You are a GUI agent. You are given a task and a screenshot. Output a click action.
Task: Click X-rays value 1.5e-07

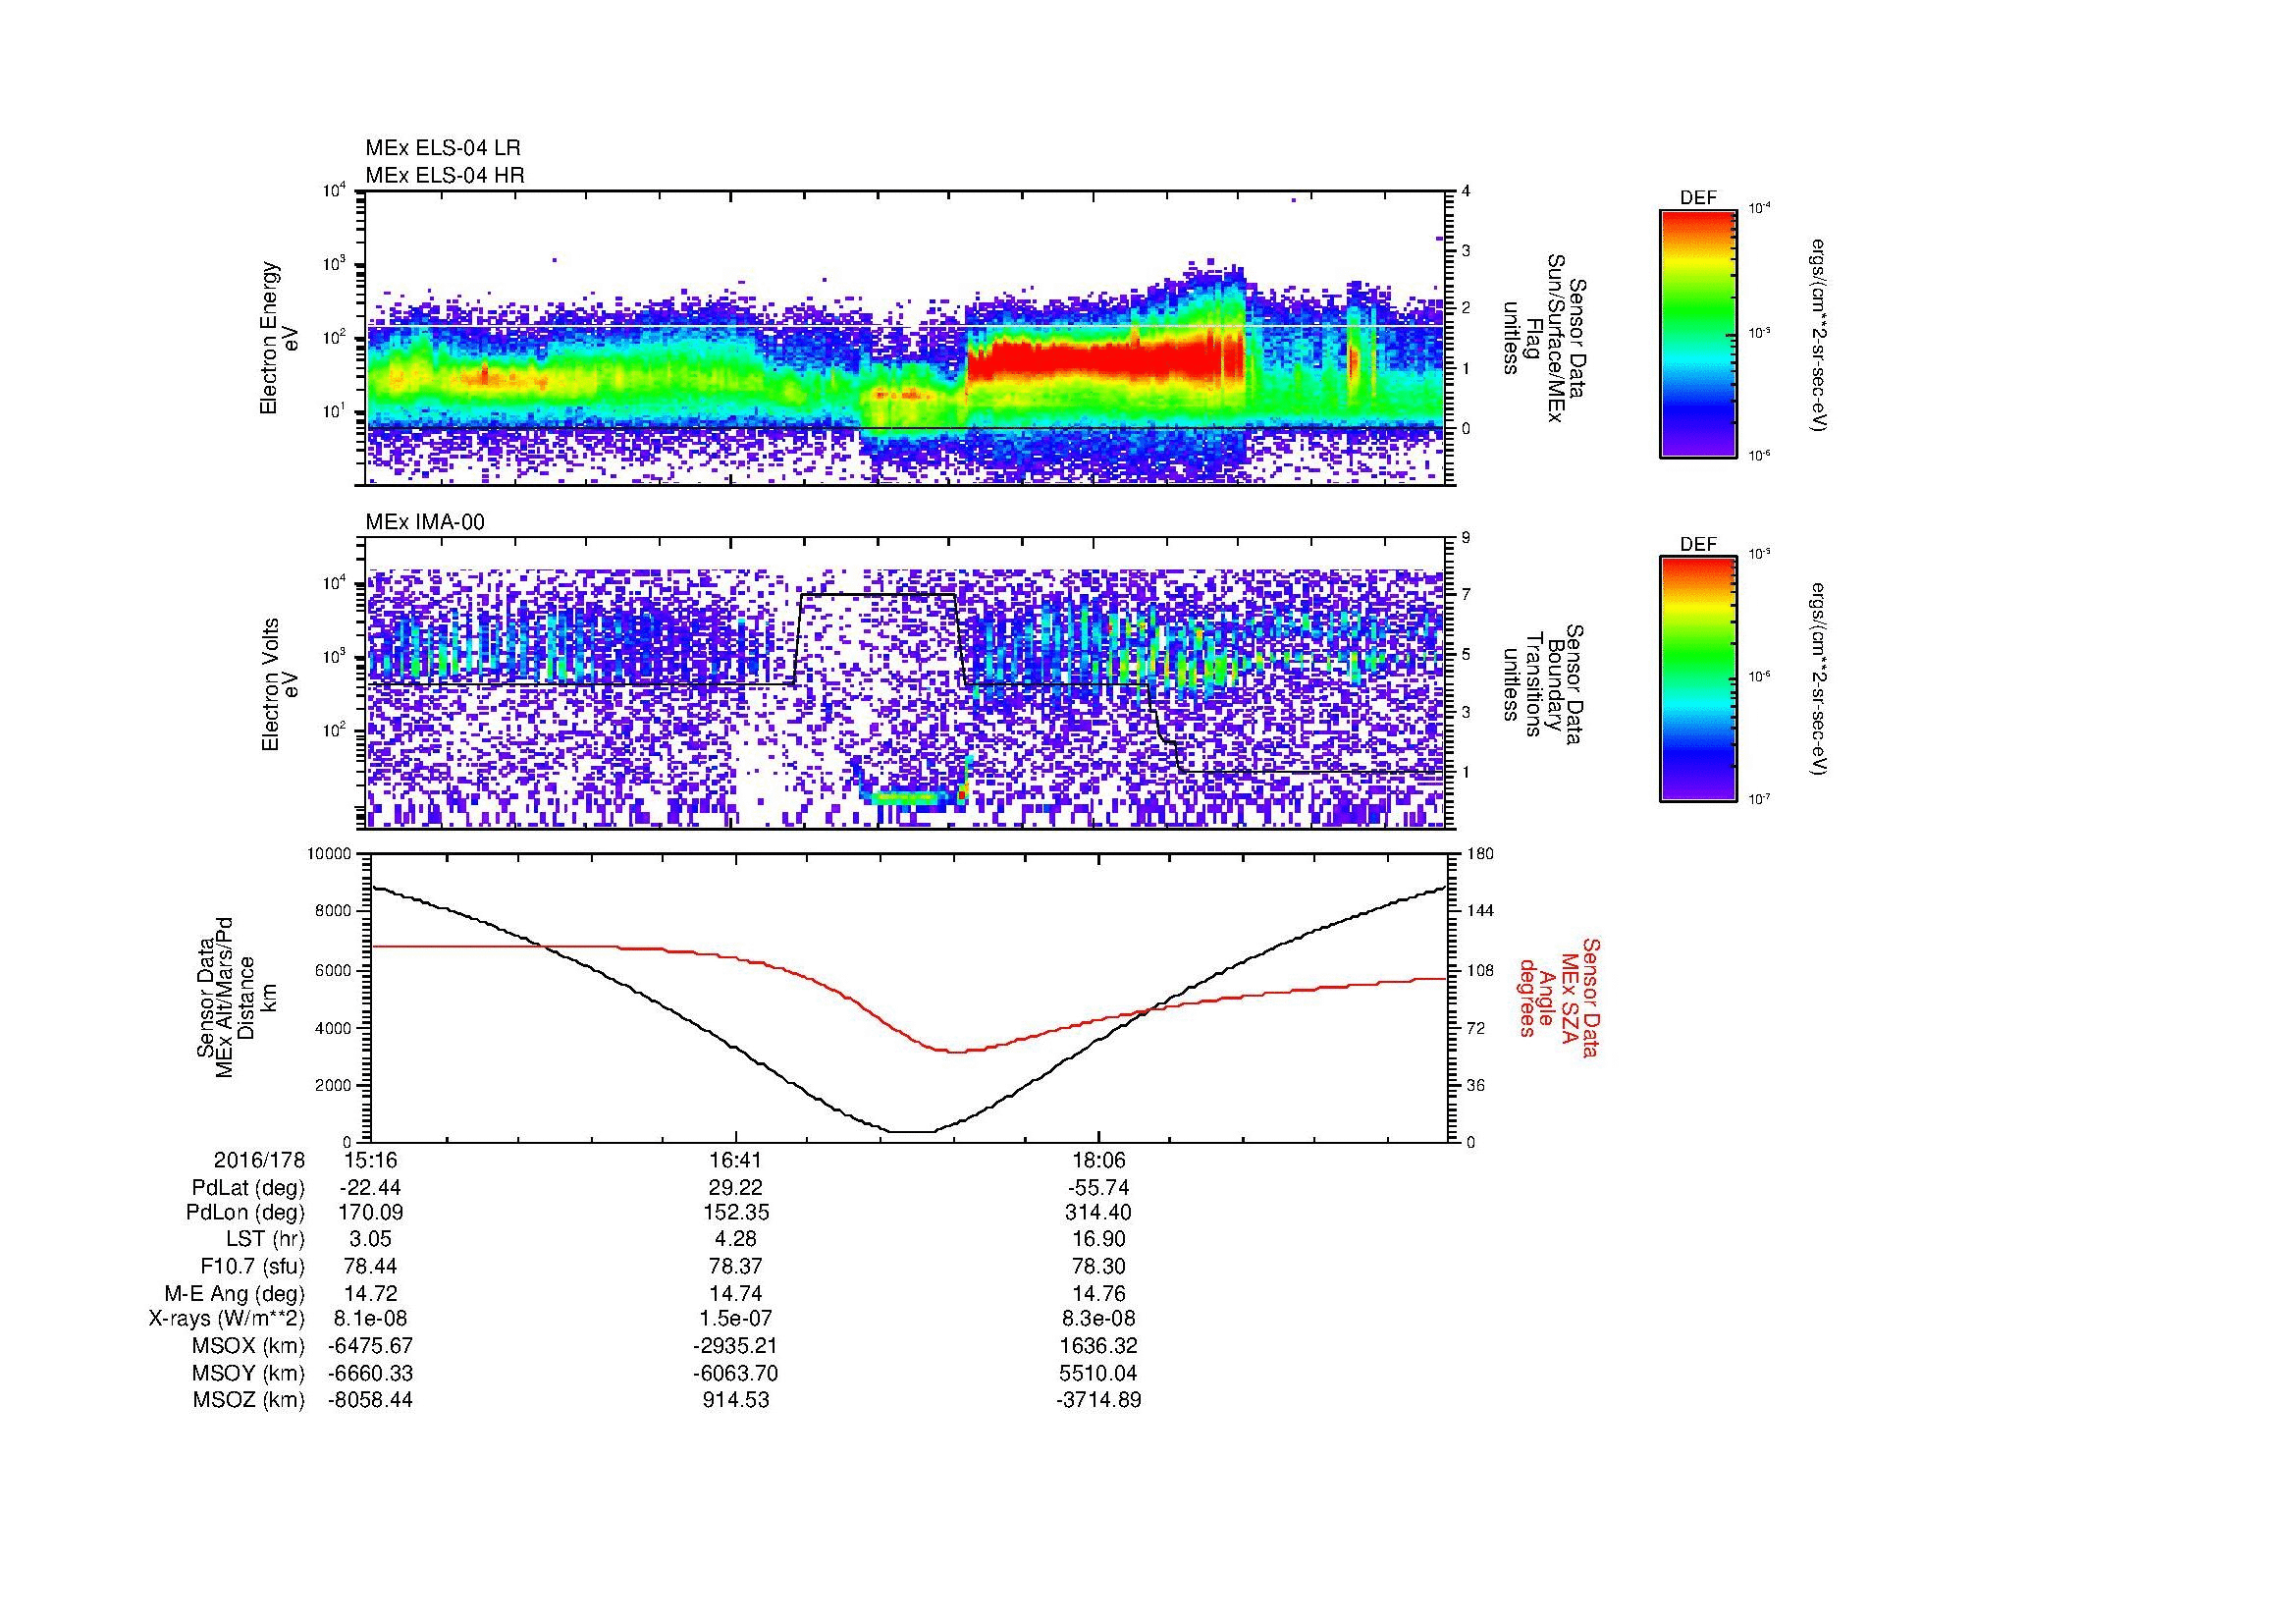(x=736, y=1320)
